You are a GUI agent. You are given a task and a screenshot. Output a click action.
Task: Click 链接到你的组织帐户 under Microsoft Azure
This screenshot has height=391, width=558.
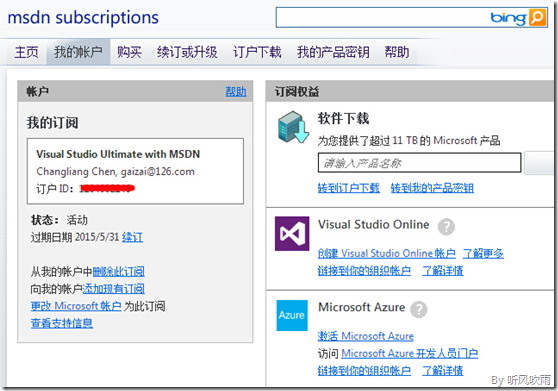pos(364,371)
